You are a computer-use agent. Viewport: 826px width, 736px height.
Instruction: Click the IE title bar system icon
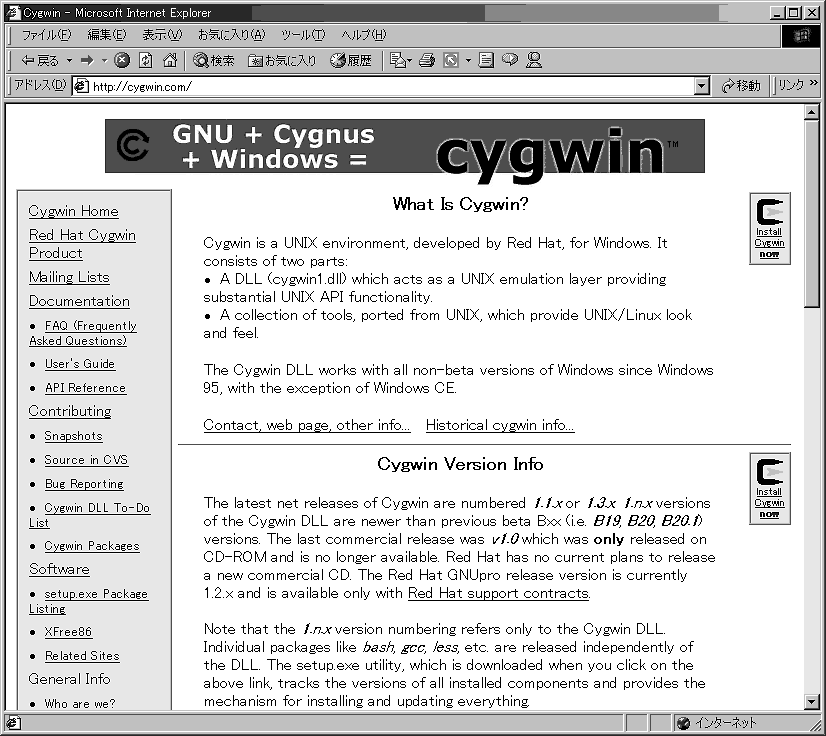pyautogui.click(x=13, y=13)
